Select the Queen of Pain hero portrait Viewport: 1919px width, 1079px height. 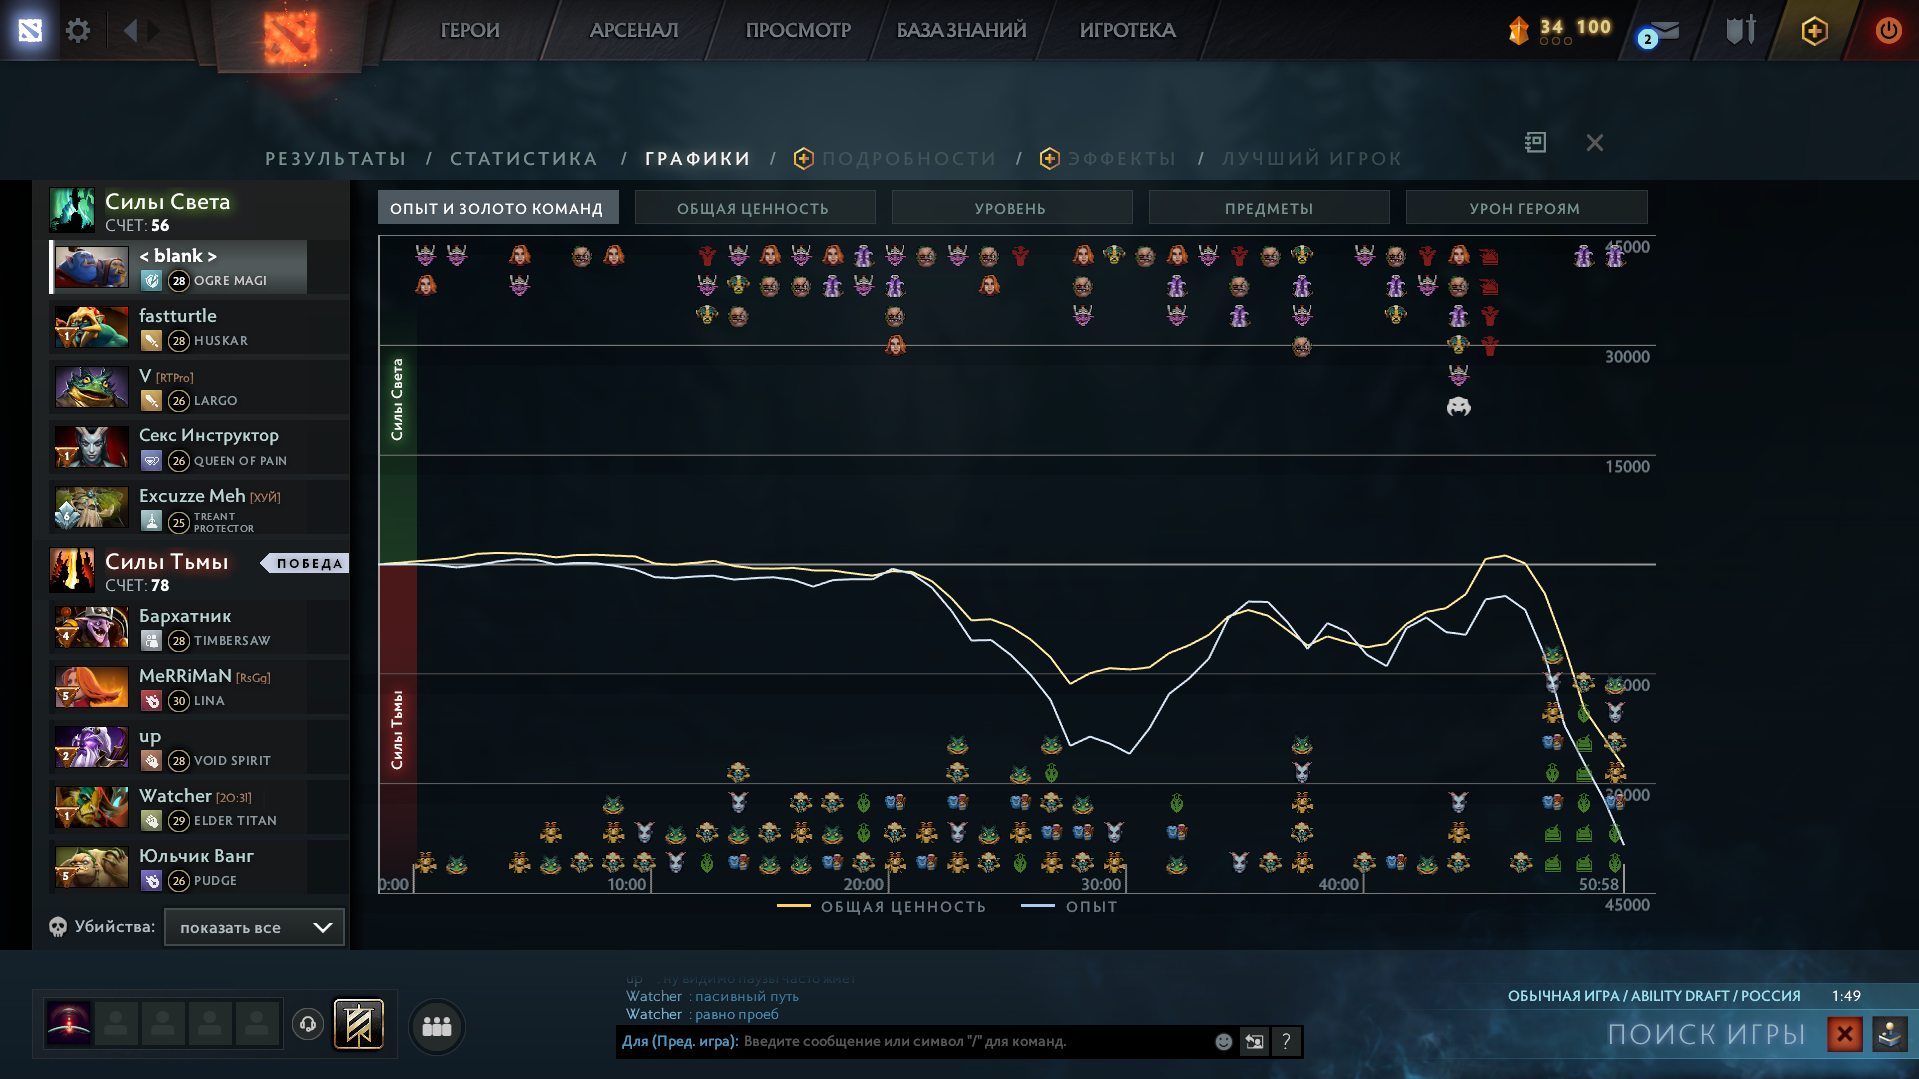coord(92,447)
